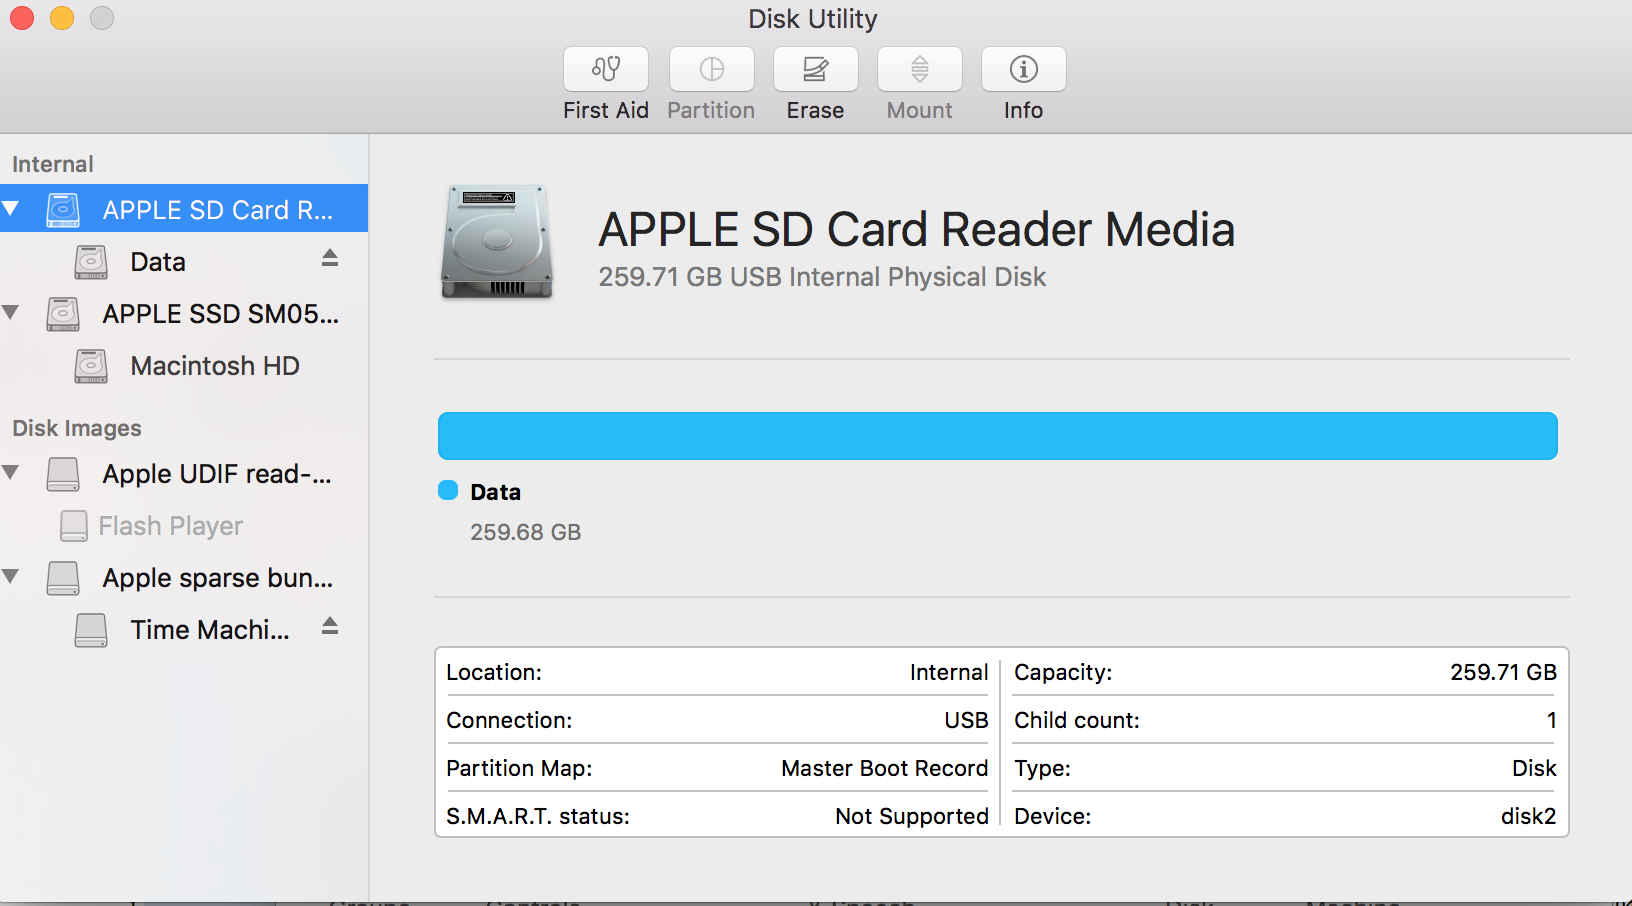Collapse the APPLE SD Card Reader tree
This screenshot has width=1632, height=906.
click(x=12, y=209)
